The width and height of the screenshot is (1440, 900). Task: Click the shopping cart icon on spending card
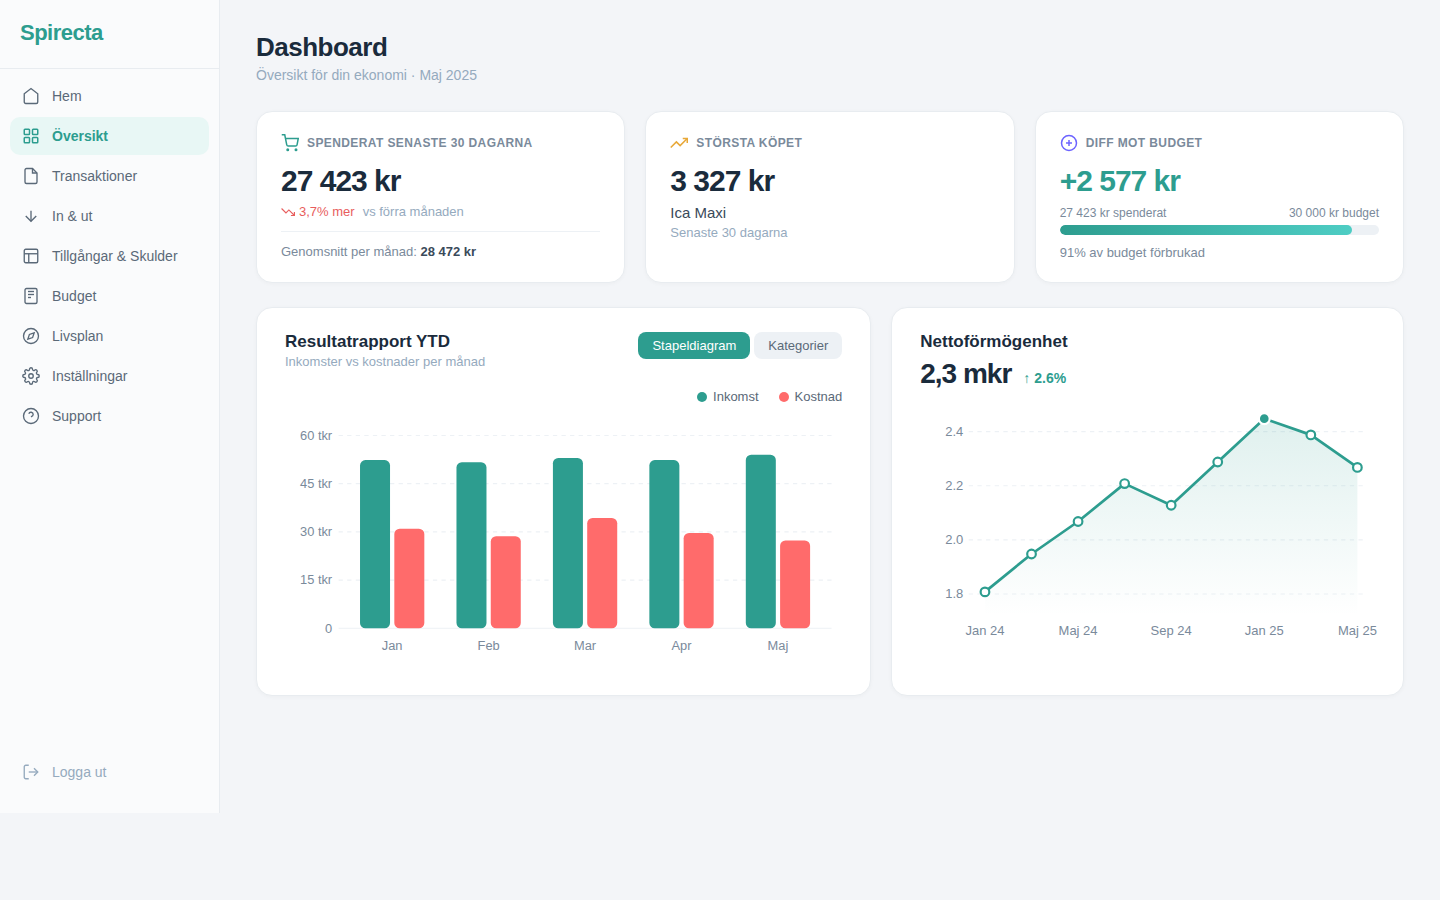(x=290, y=143)
